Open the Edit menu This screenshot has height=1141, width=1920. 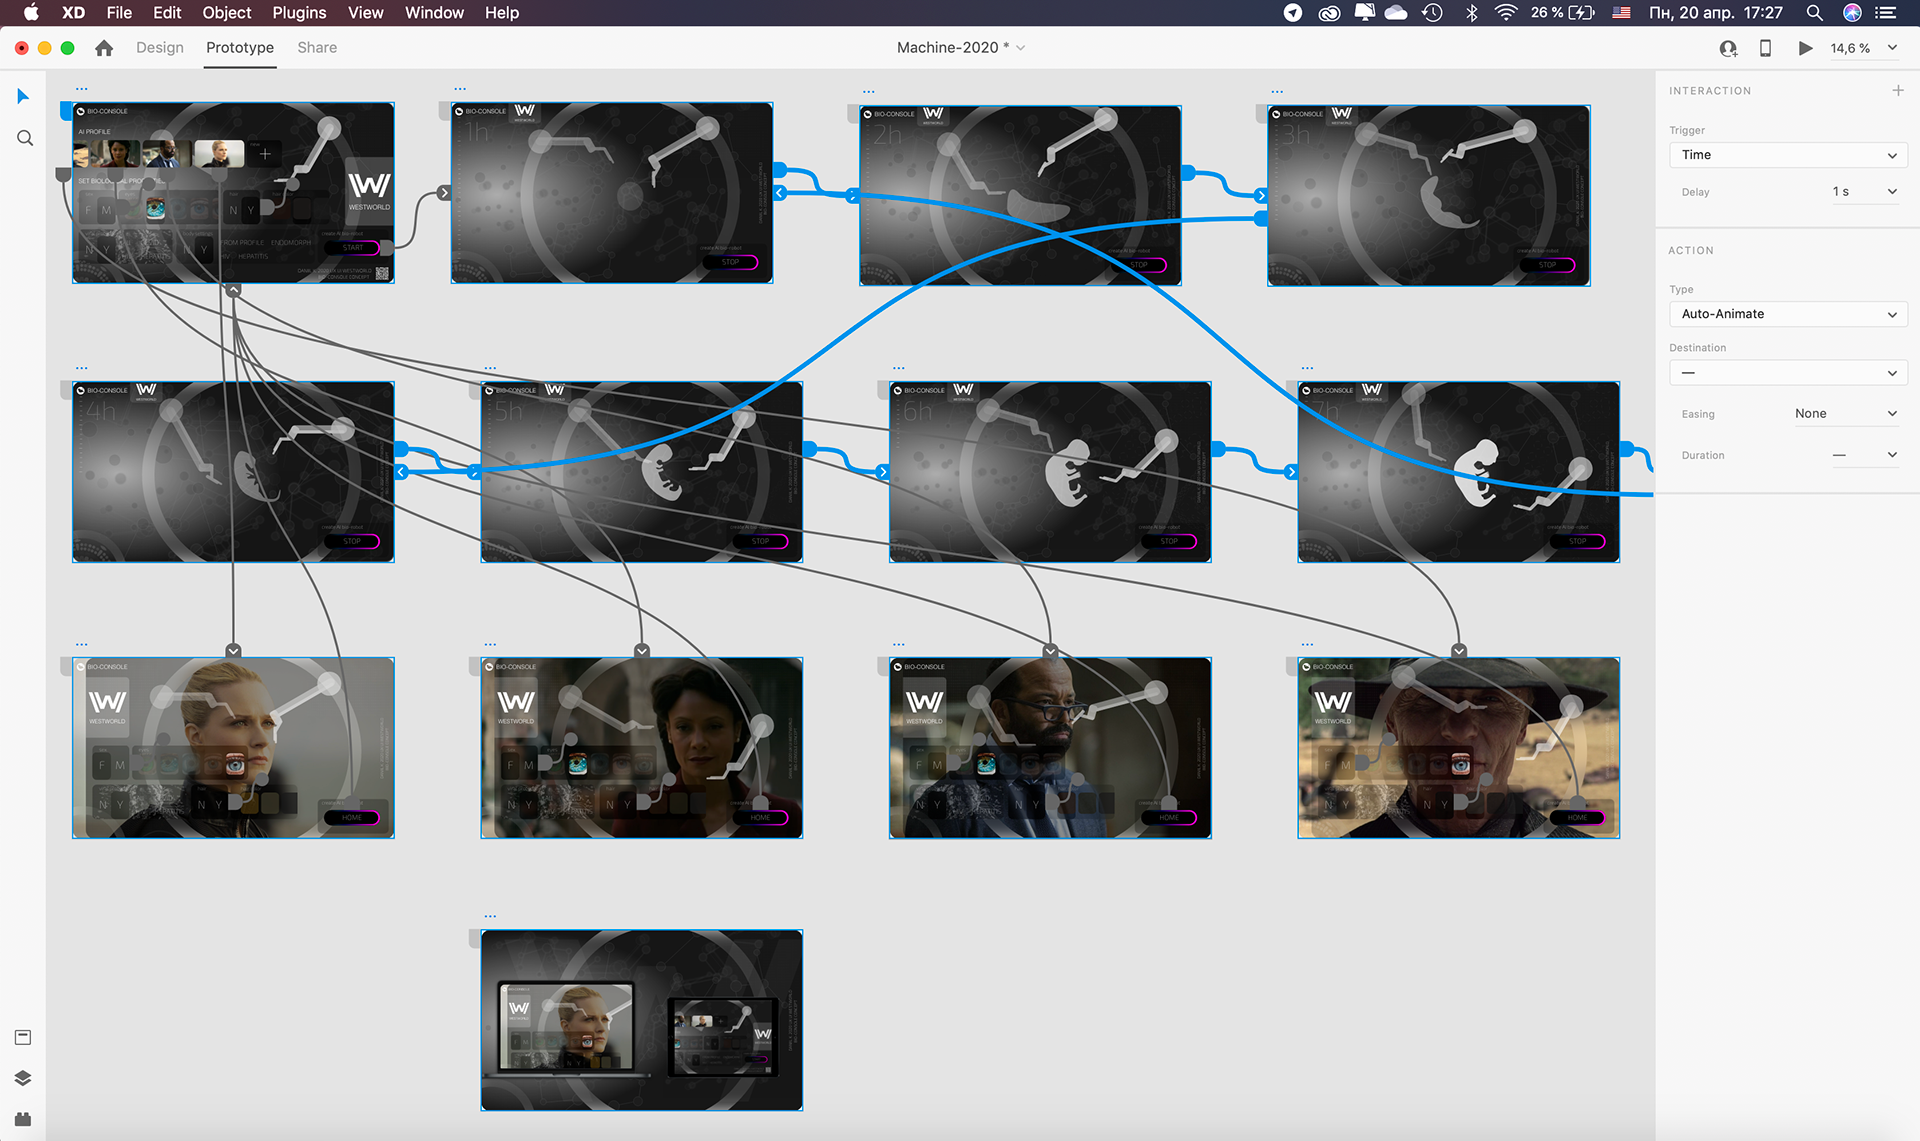click(x=167, y=13)
